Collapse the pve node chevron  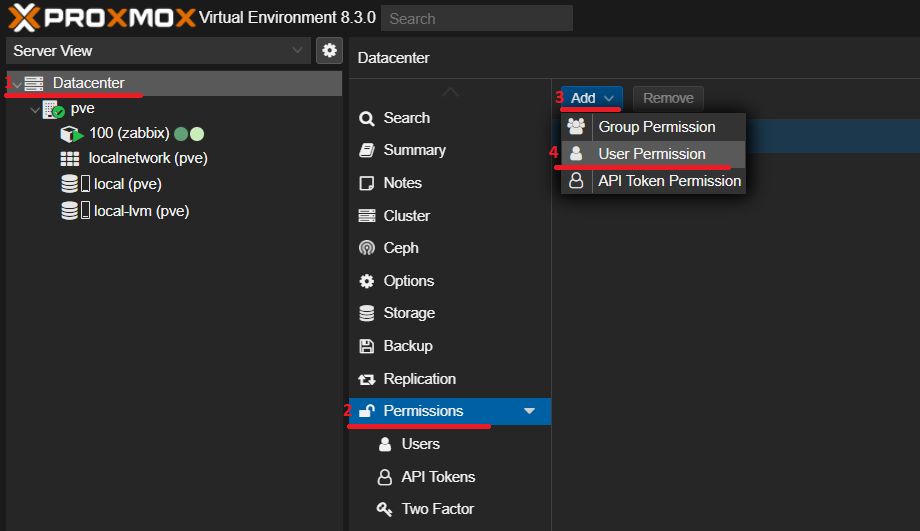35,110
